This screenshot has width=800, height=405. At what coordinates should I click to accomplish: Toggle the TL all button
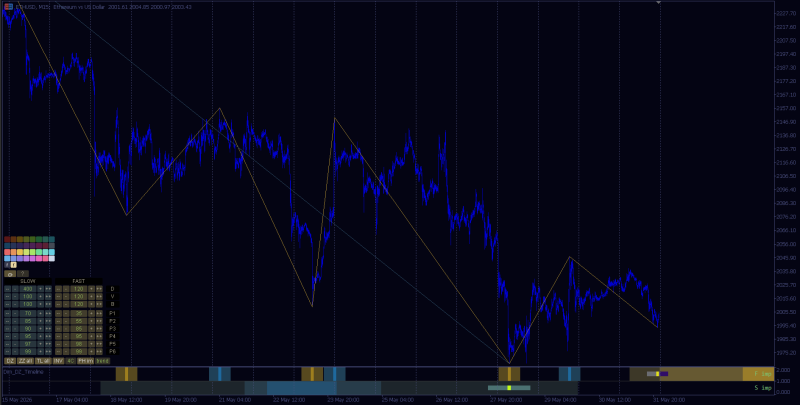(x=43, y=361)
